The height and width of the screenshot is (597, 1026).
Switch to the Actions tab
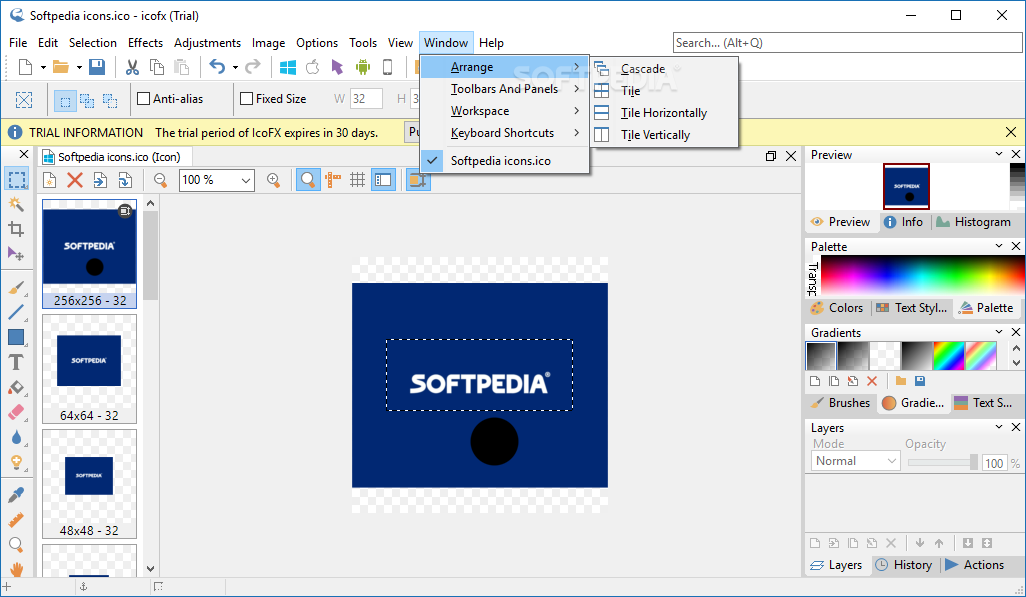point(974,565)
